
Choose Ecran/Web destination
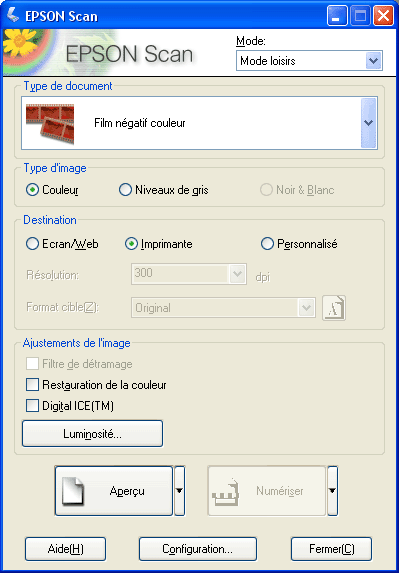pyautogui.click(x=62, y=244)
